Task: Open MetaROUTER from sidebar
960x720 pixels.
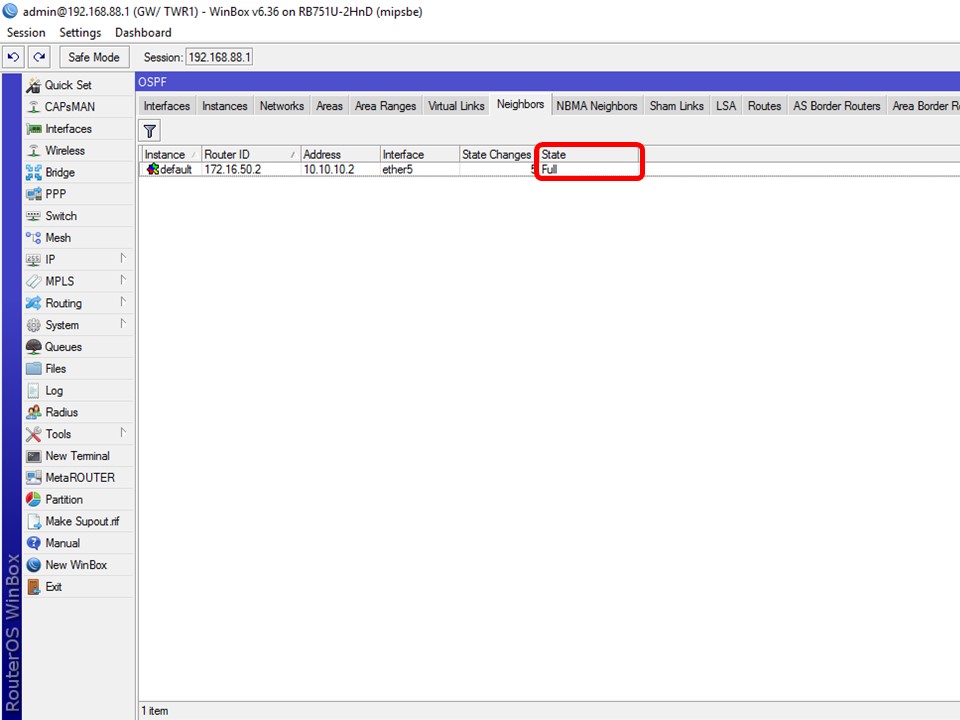Action: pyautogui.click(x=78, y=478)
